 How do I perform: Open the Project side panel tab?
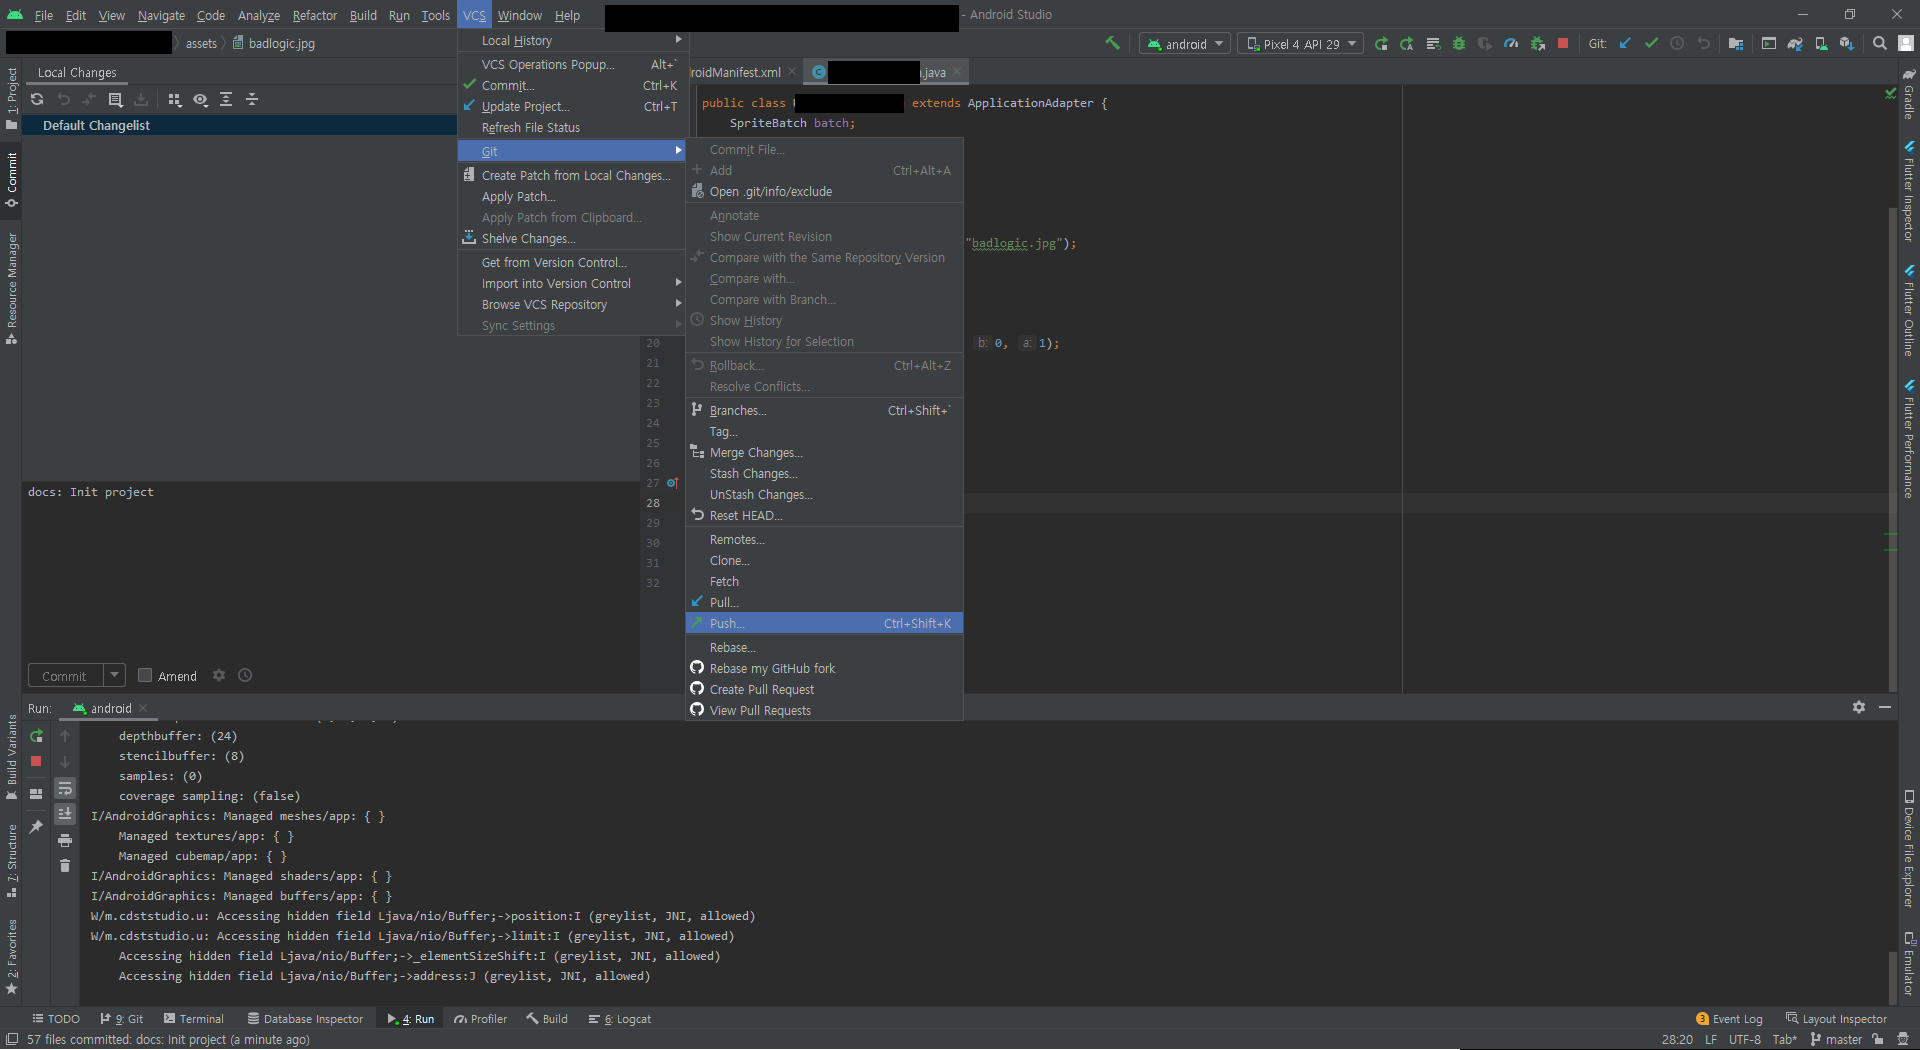[11, 98]
